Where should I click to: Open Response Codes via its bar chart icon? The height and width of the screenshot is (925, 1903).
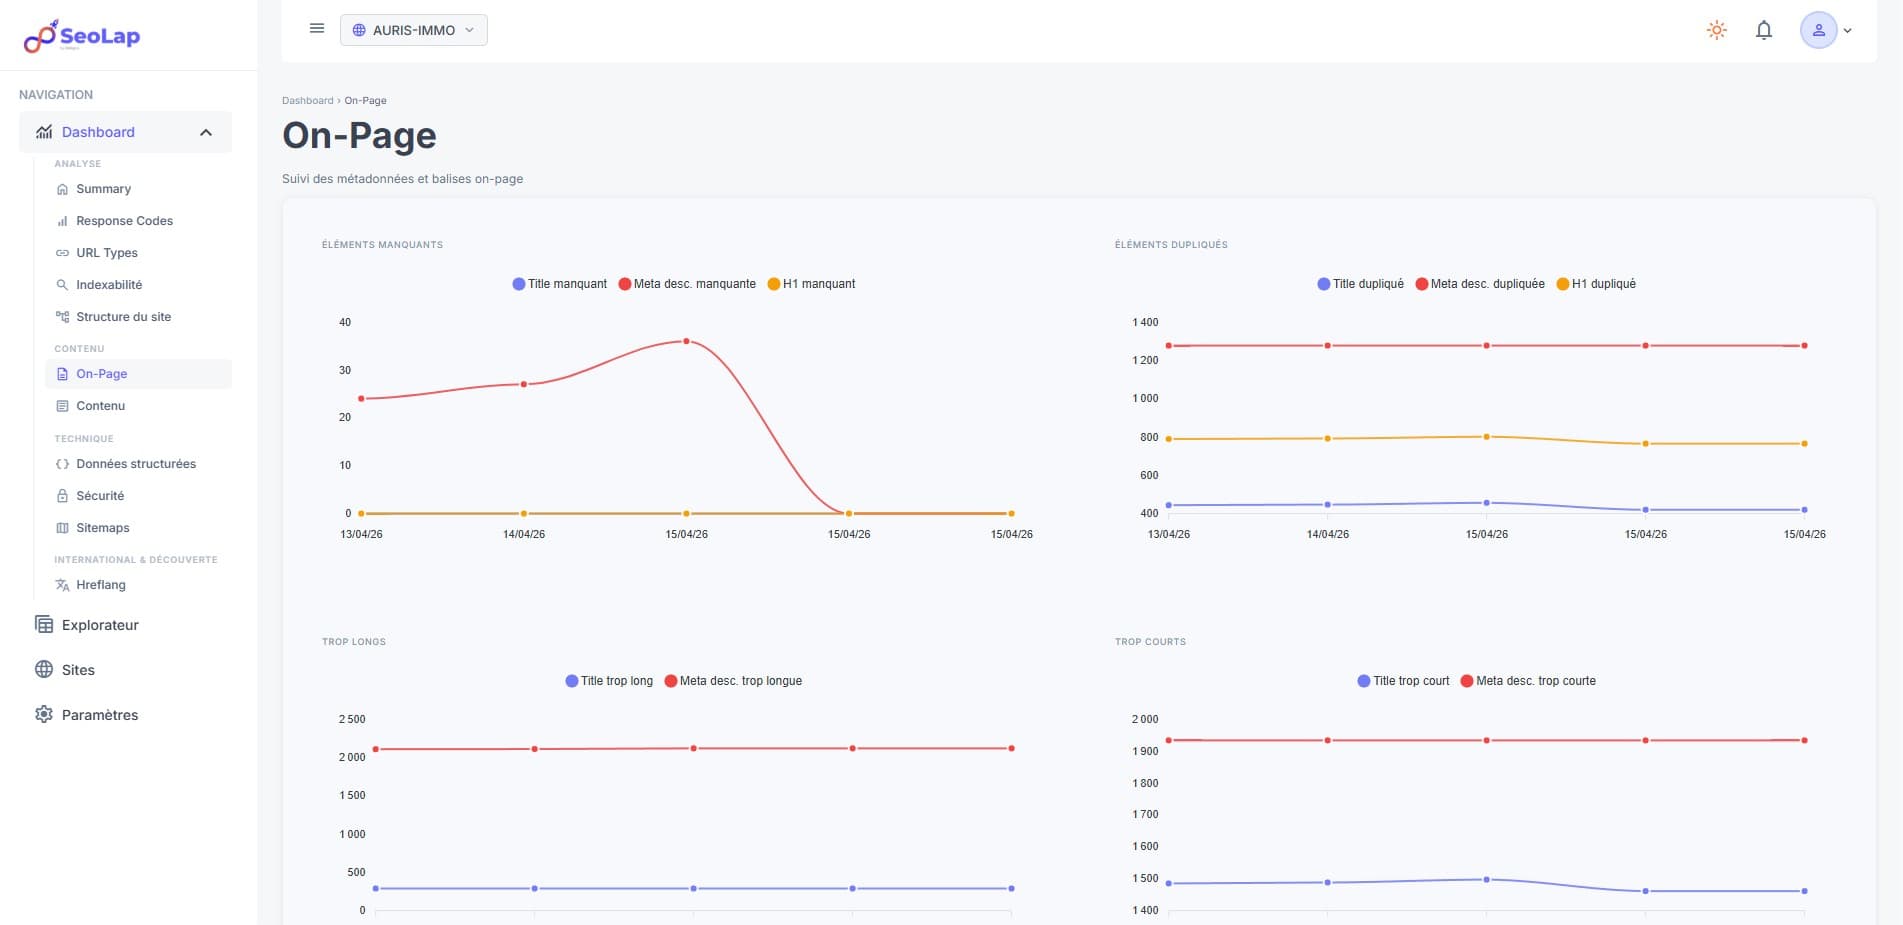click(x=62, y=220)
